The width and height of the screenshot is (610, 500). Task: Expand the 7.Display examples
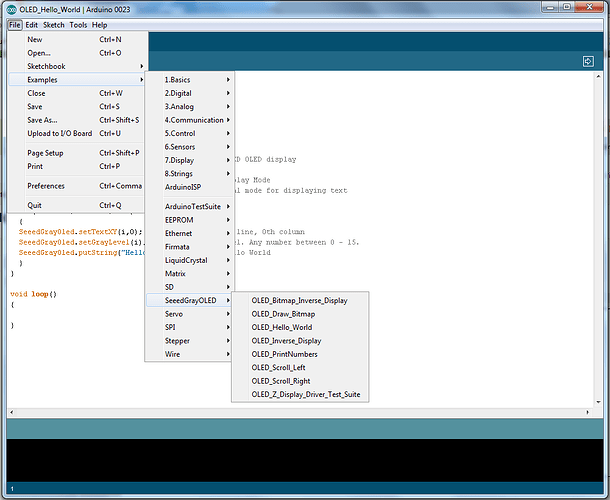189,160
